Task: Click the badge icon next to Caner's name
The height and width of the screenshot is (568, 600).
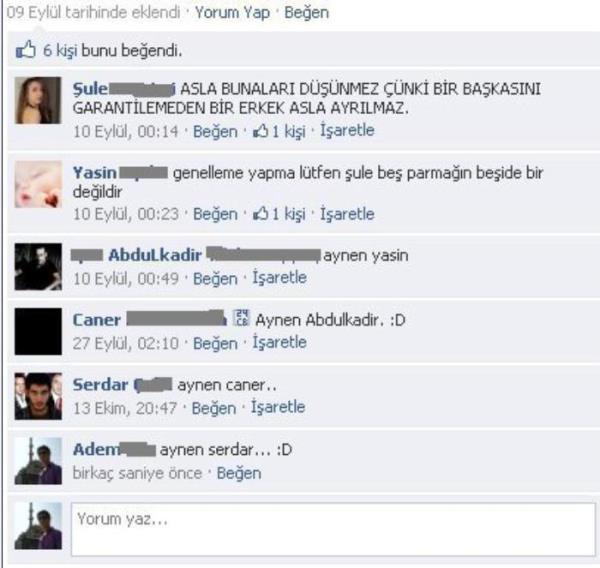Action: [241, 318]
